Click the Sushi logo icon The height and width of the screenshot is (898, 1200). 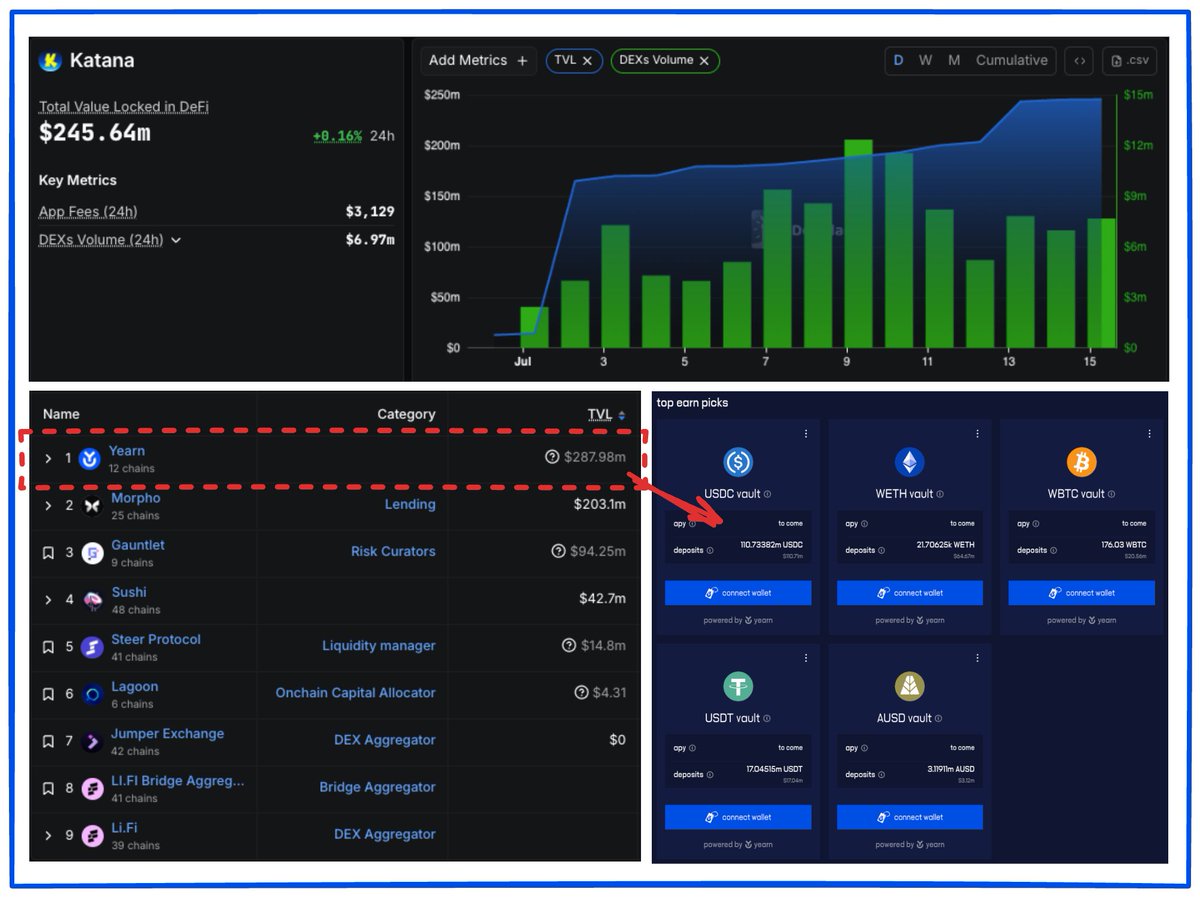tap(92, 600)
